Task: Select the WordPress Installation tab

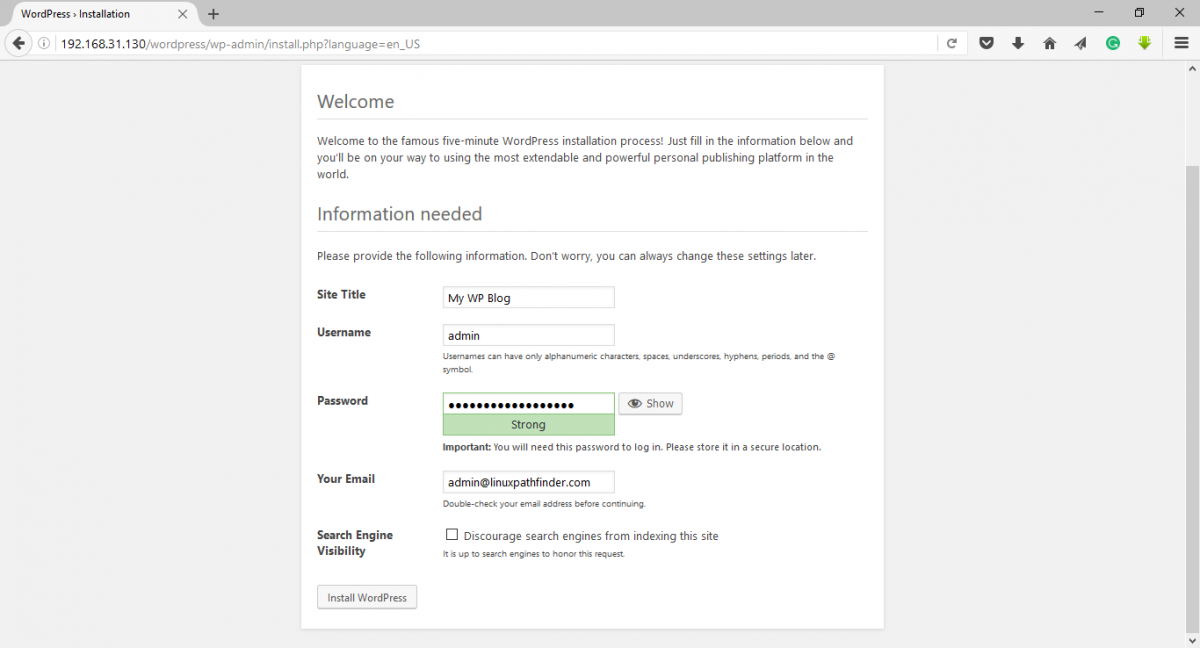Action: pos(100,14)
